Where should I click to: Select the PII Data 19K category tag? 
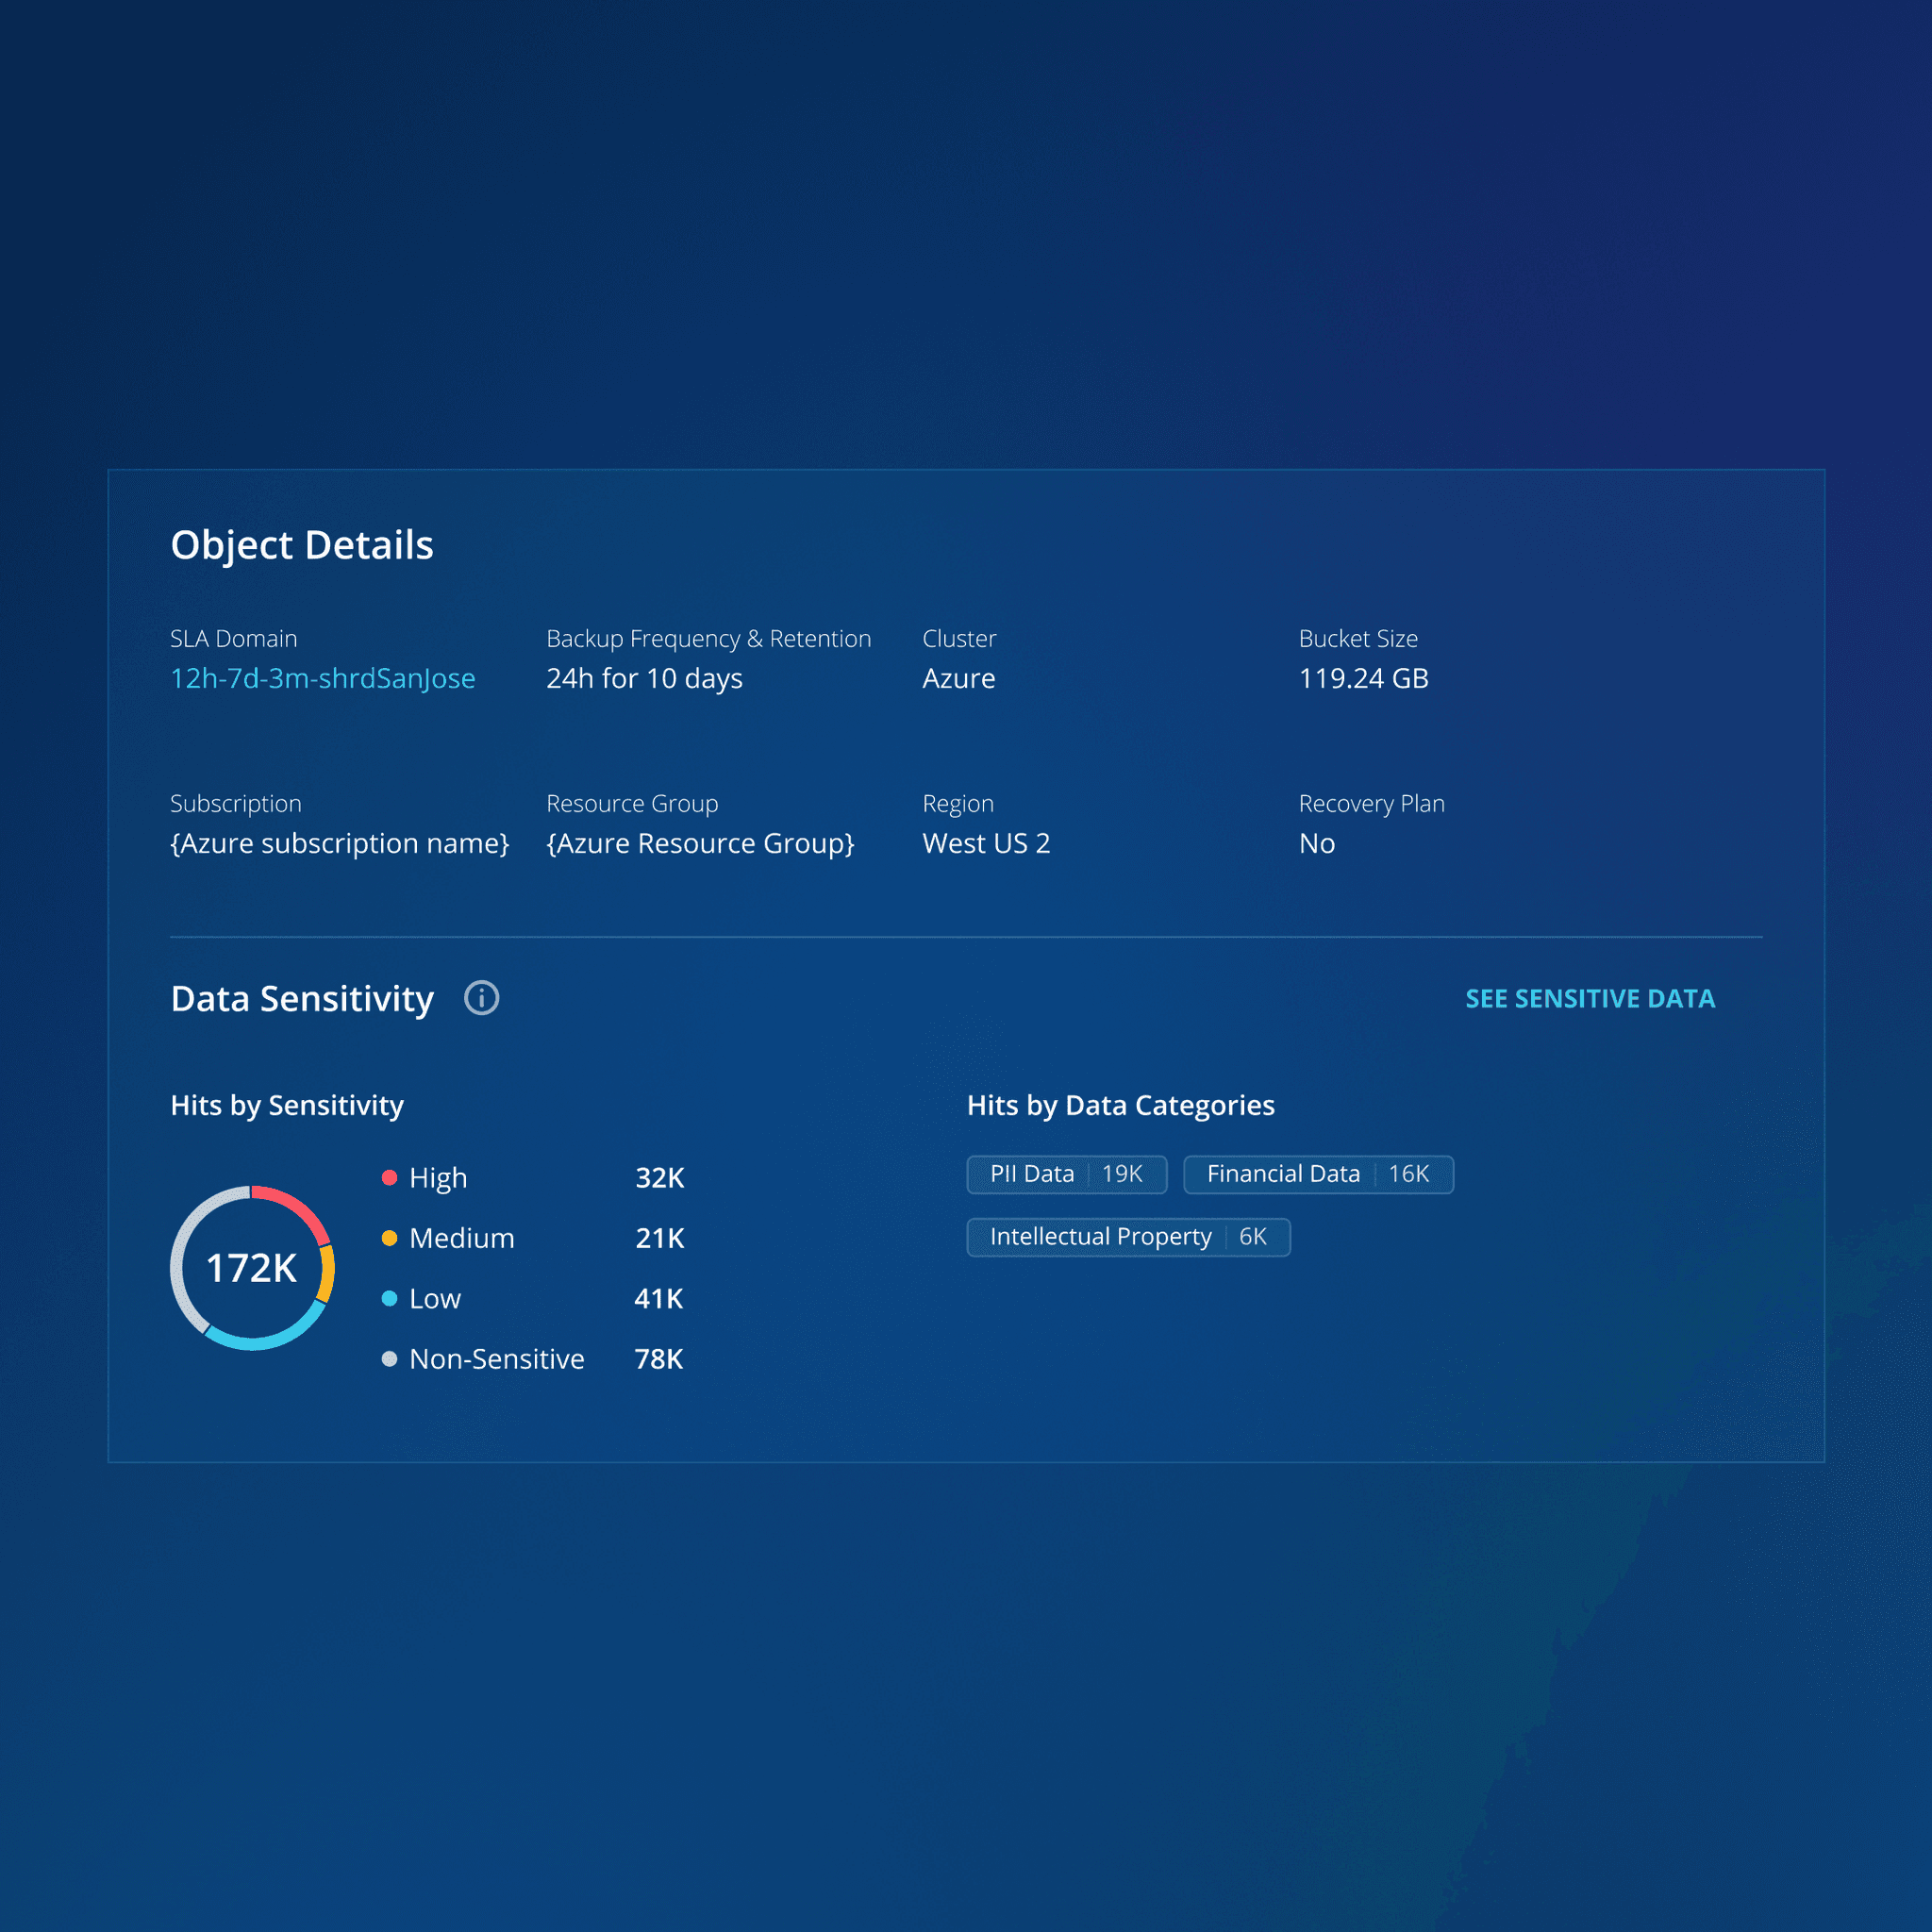[1066, 1174]
